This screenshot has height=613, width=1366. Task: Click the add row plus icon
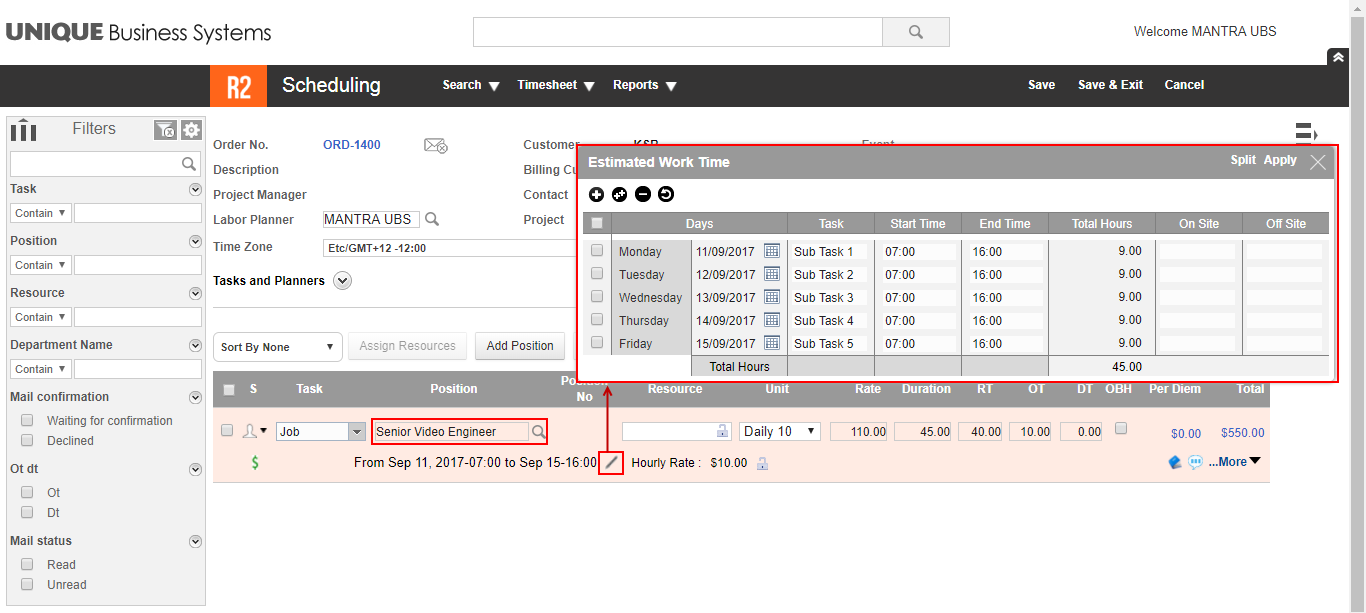pyautogui.click(x=596, y=194)
